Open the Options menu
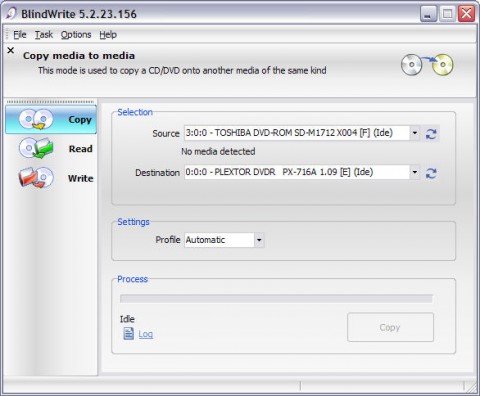The width and height of the screenshot is (480, 396). pos(76,35)
